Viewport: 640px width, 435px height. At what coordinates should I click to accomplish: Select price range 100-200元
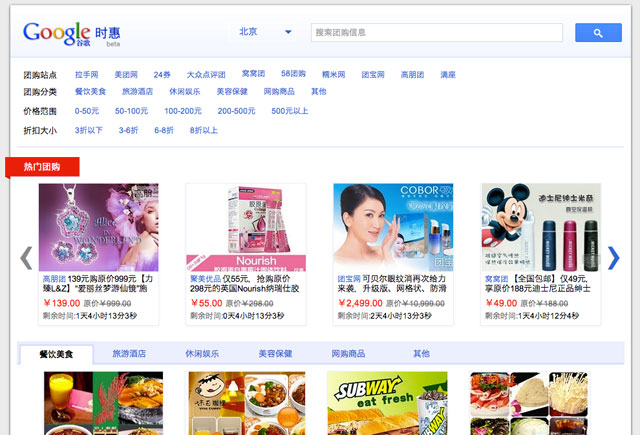click(183, 111)
